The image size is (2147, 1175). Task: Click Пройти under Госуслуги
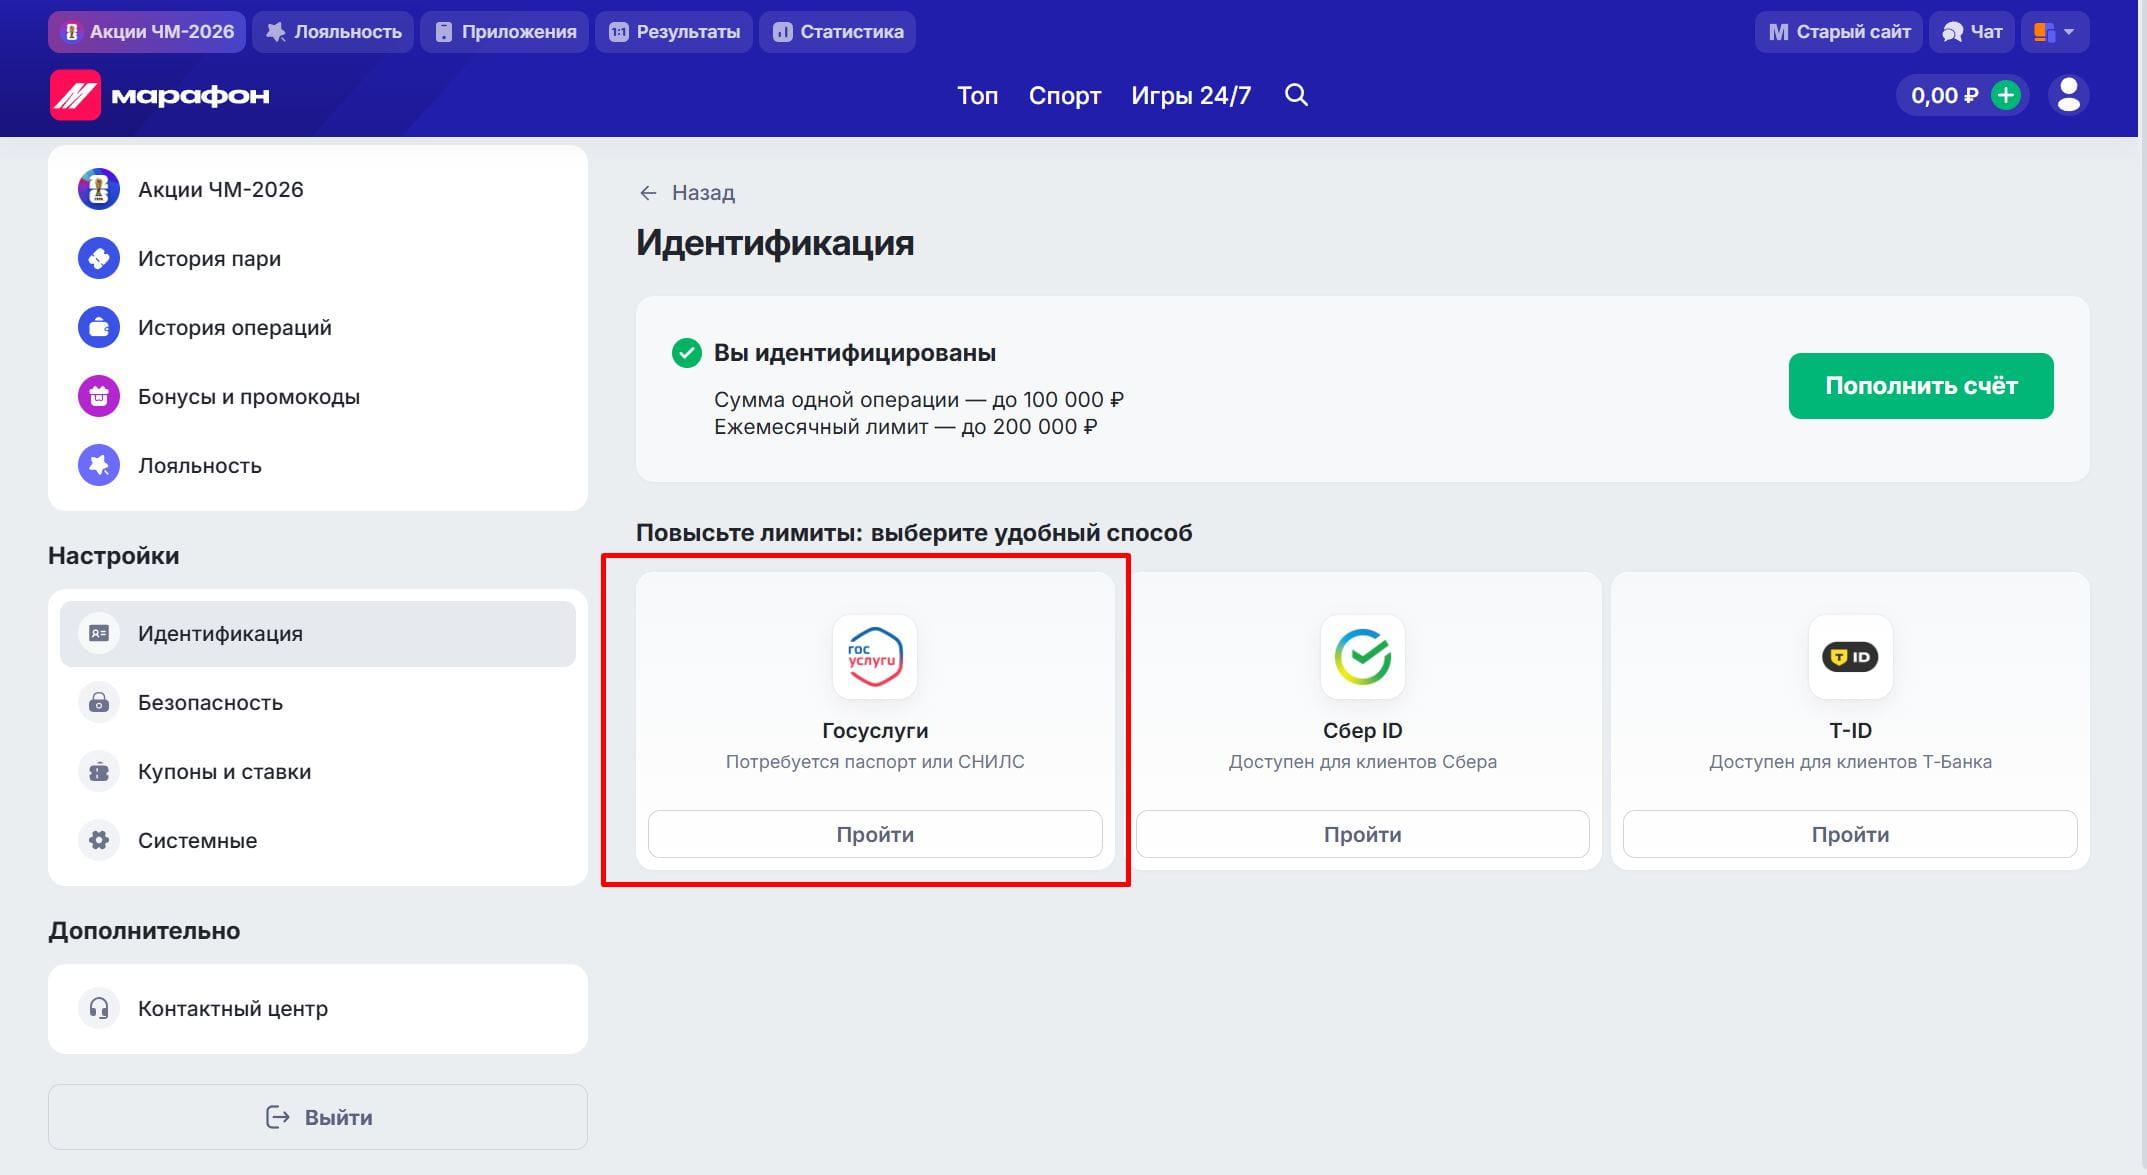pyautogui.click(x=875, y=834)
